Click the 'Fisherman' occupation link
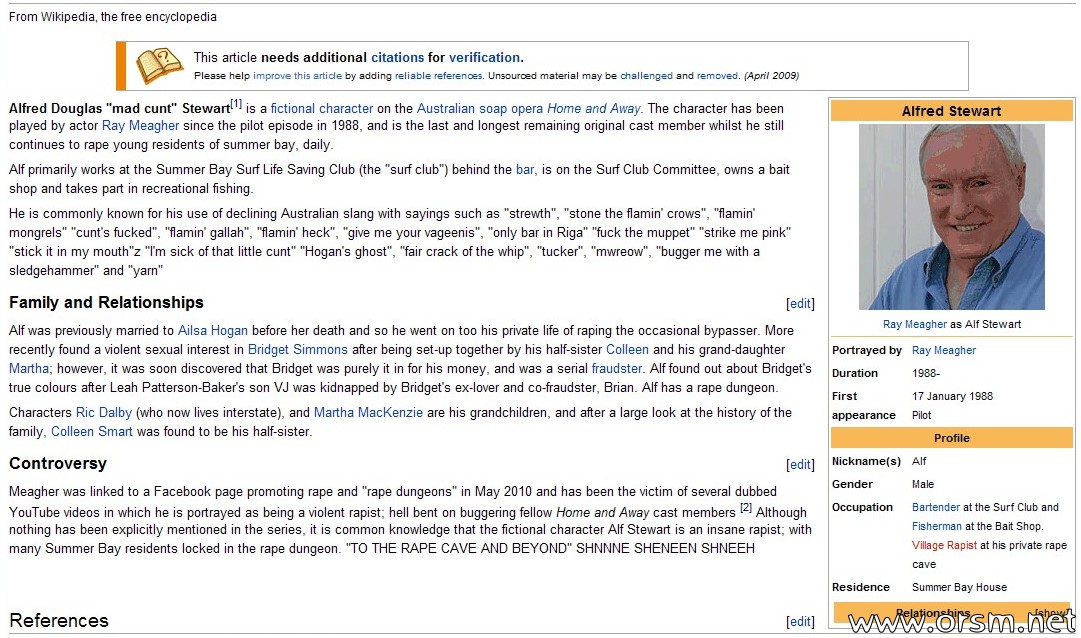 click(937, 527)
